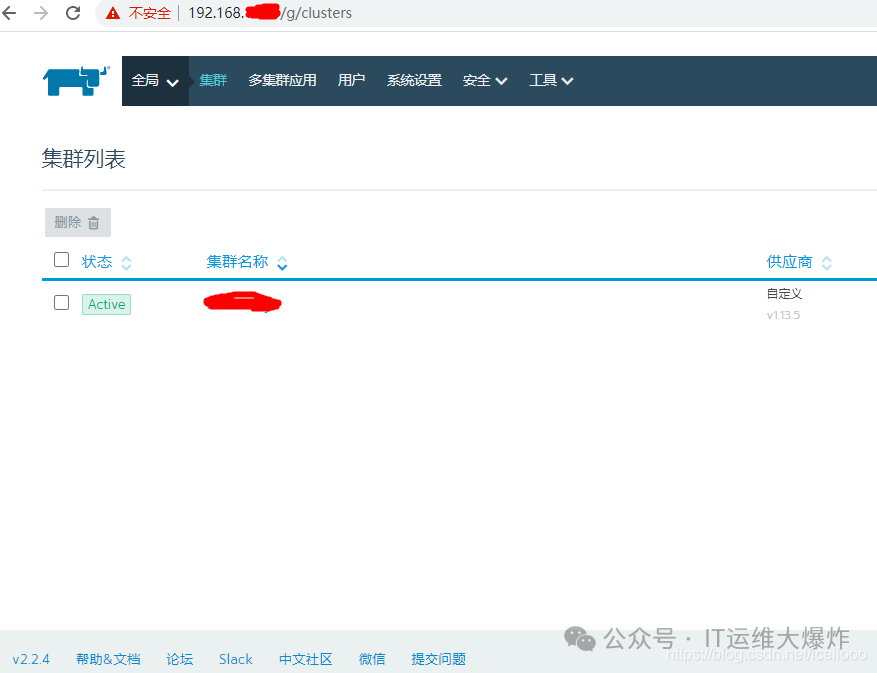Image resolution: width=877 pixels, height=673 pixels.
Task: Click the 状态 column header
Action: tap(97, 262)
